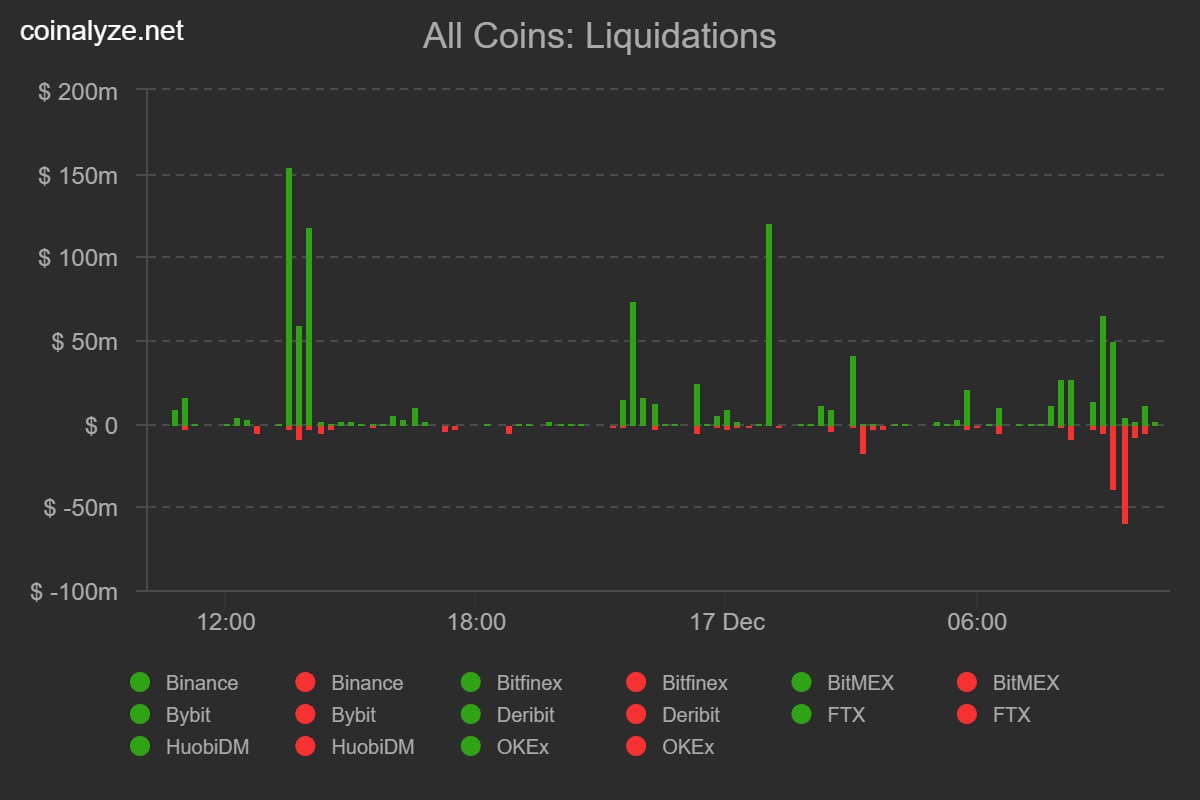This screenshot has width=1200, height=800.
Task: Toggle red FTX series visibility label
Action: click(1011, 715)
